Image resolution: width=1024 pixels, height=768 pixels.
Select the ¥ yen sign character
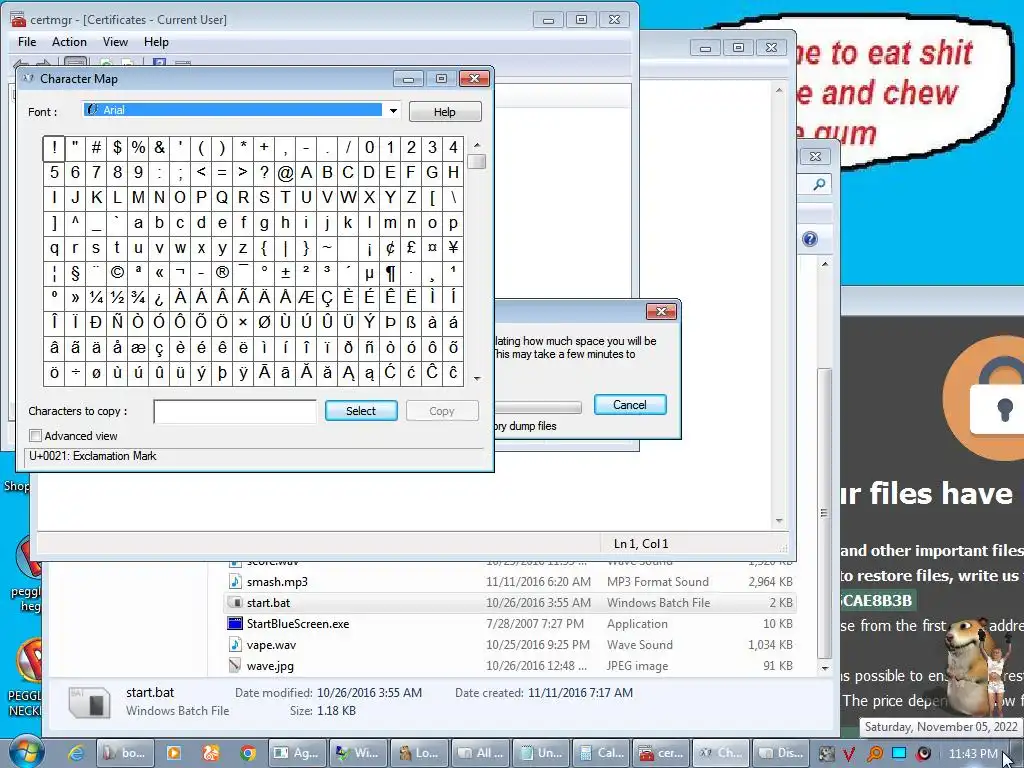453,248
